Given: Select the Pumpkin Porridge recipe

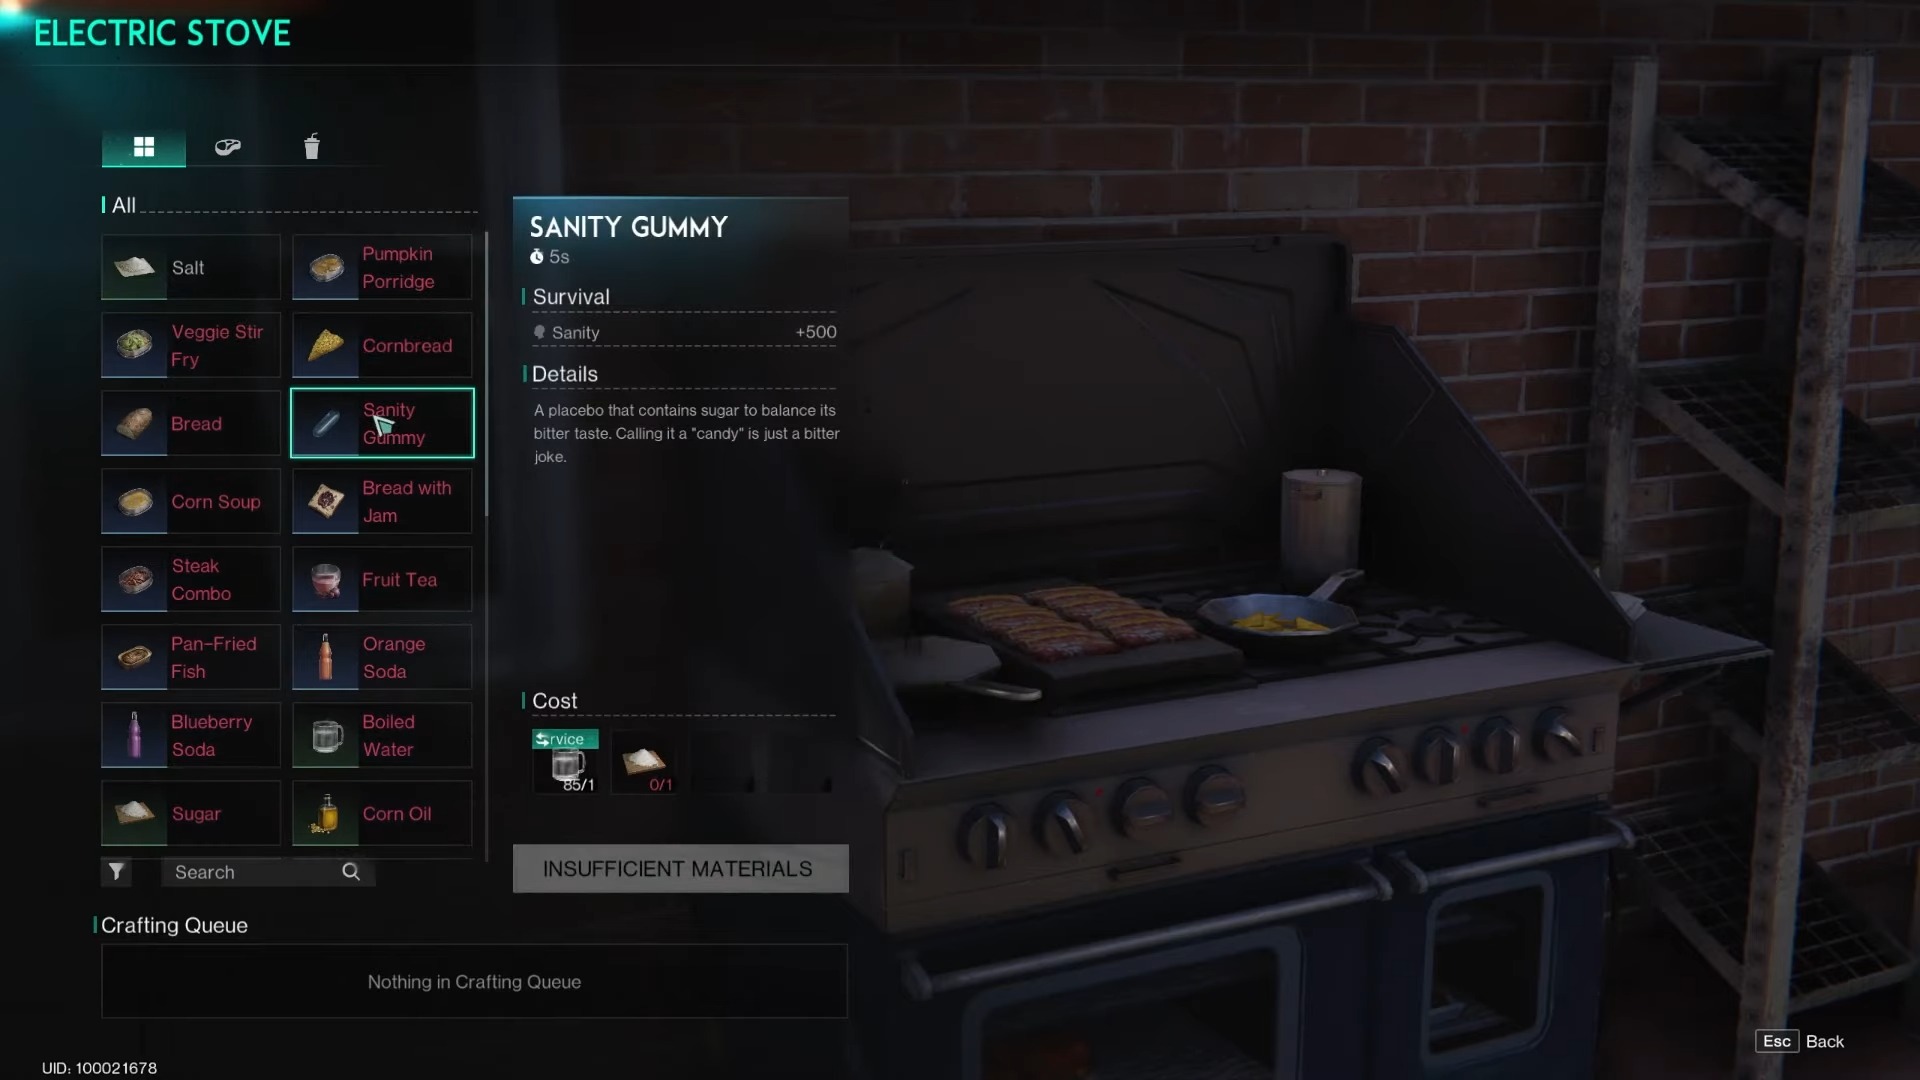Looking at the screenshot, I should (381, 266).
